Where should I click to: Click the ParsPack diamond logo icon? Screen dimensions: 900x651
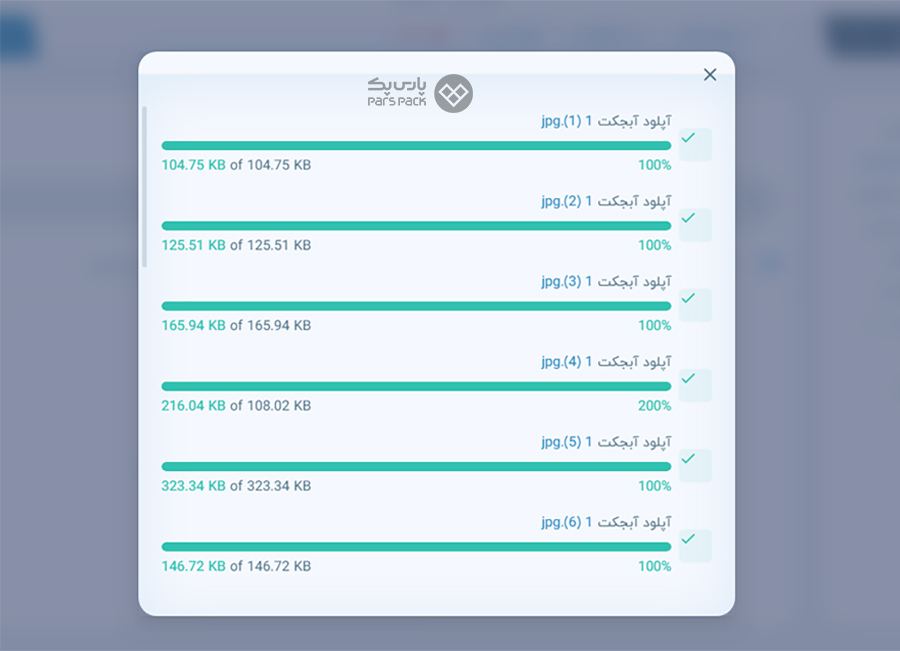pyautogui.click(x=453, y=93)
